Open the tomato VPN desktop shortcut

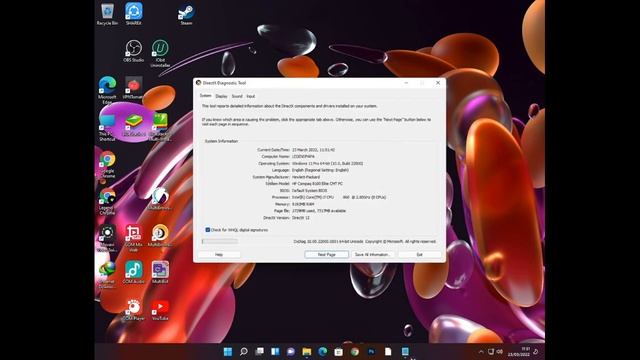click(133, 88)
